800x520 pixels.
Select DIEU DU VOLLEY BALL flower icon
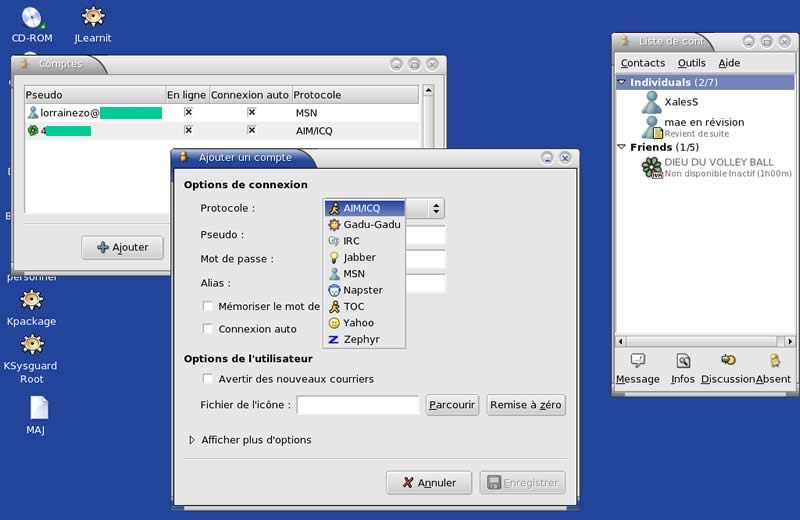click(x=652, y=167)
